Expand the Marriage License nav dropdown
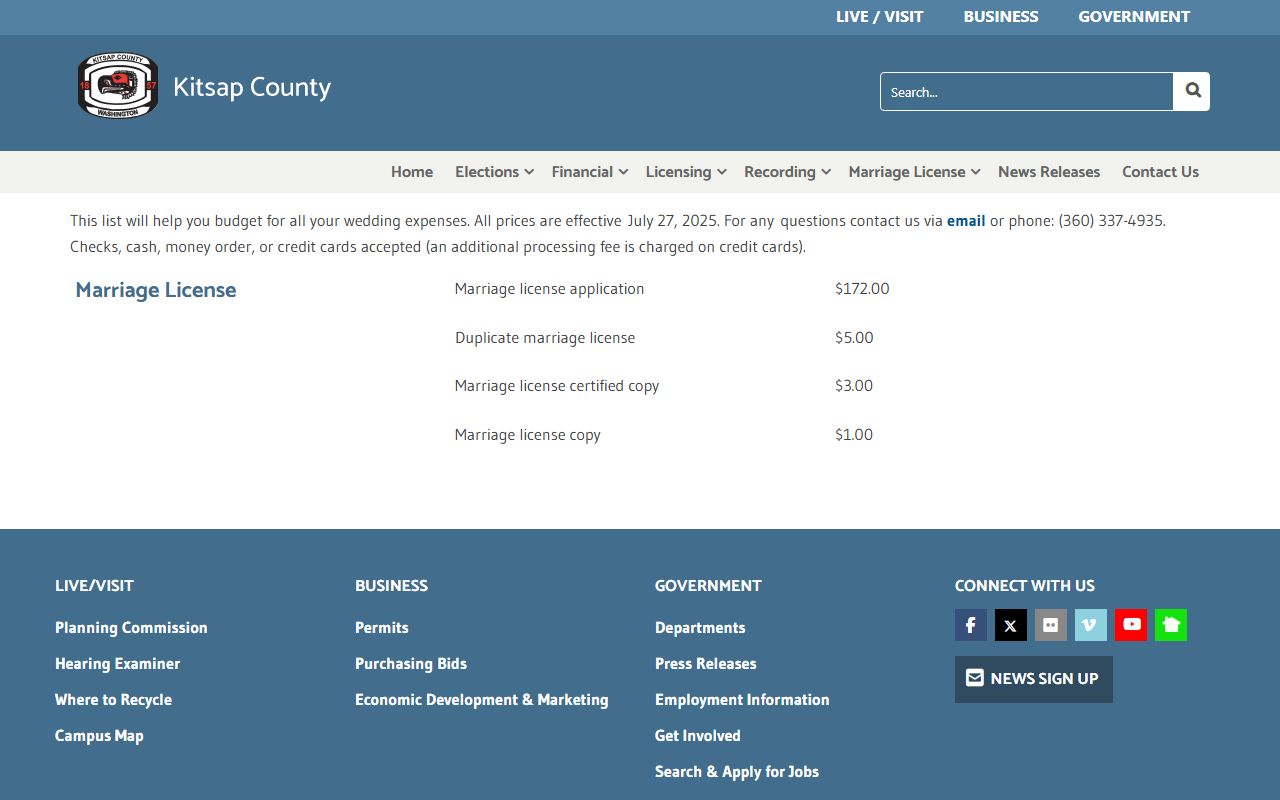Image resolution: width=1280 pixels, height=800 pixels. (914, 172)
